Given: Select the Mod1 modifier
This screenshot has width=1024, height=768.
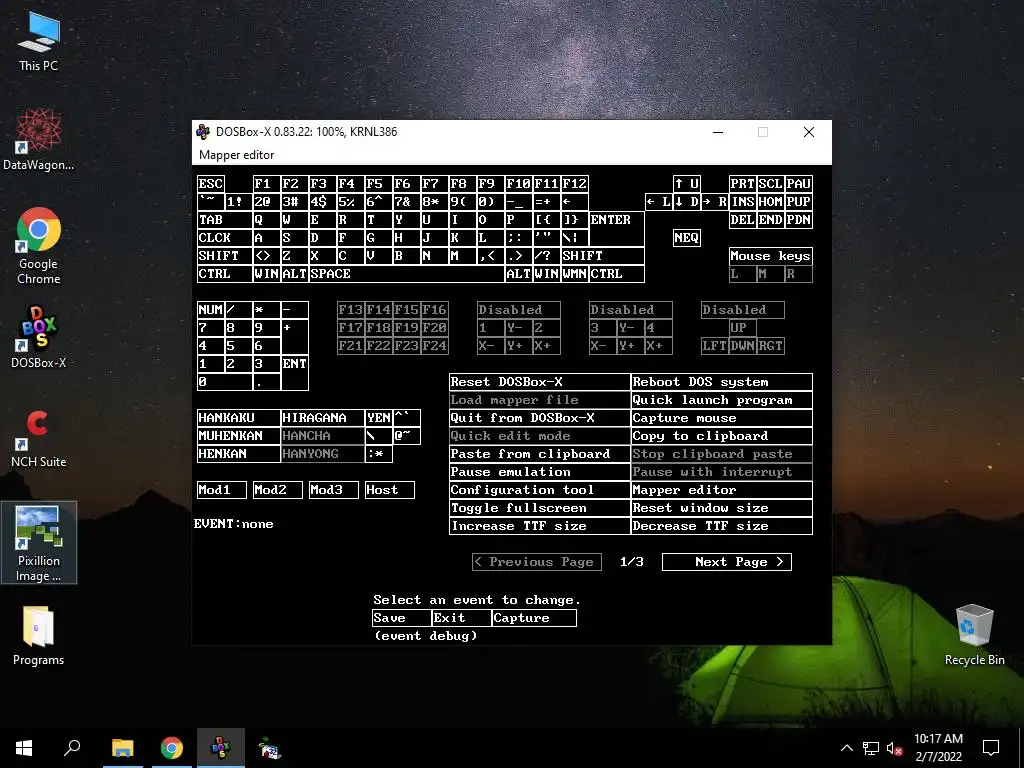Looking at the screenshot, I should click(x=222, y=490).
